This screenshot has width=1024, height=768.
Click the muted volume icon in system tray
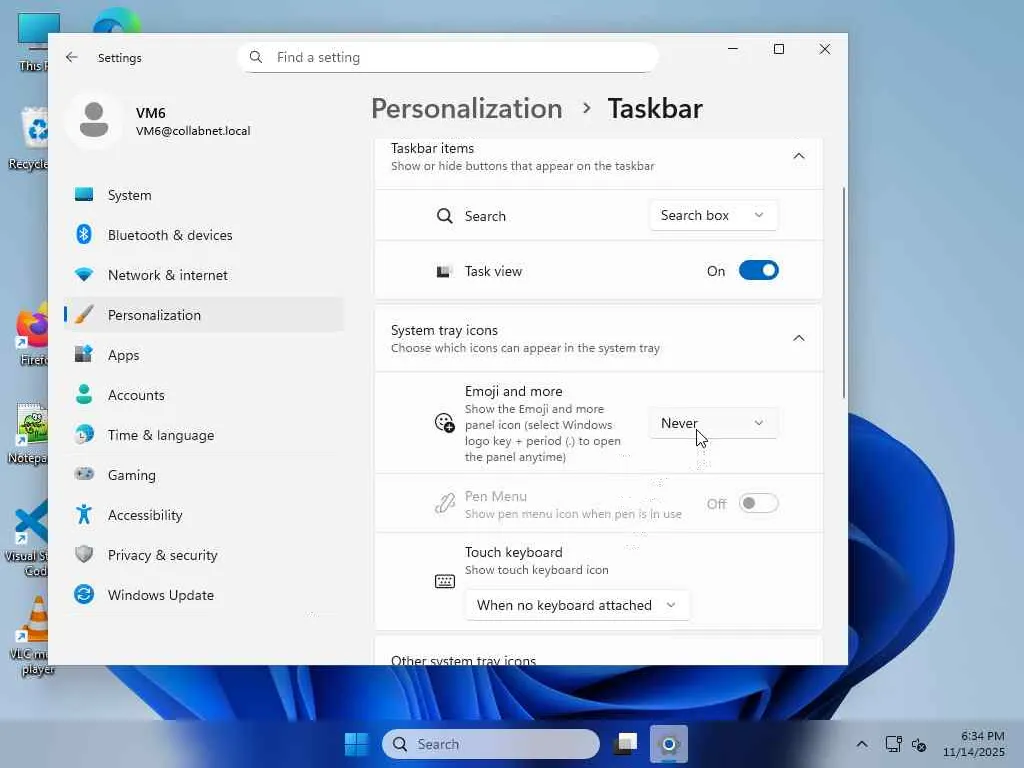pyautogui.click(x=920, y=744)
